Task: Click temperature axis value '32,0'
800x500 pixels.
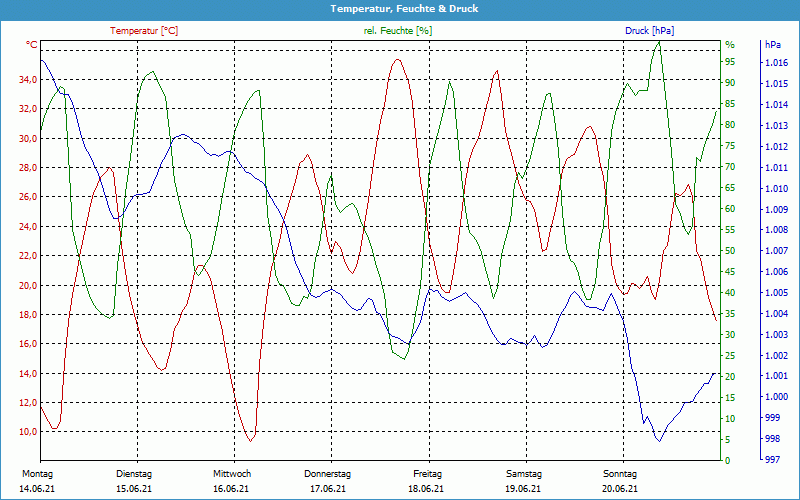Action: pyautogui.click(x=28, y=109)
